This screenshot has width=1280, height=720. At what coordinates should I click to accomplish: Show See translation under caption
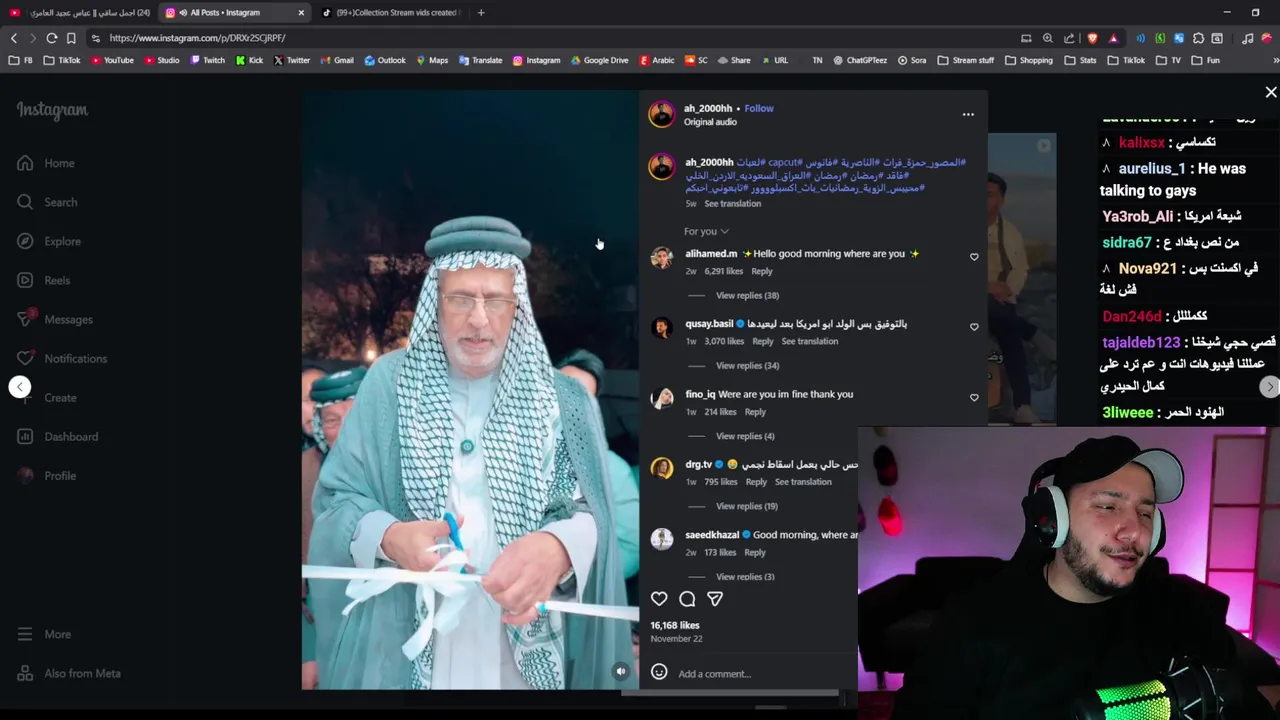732,203
